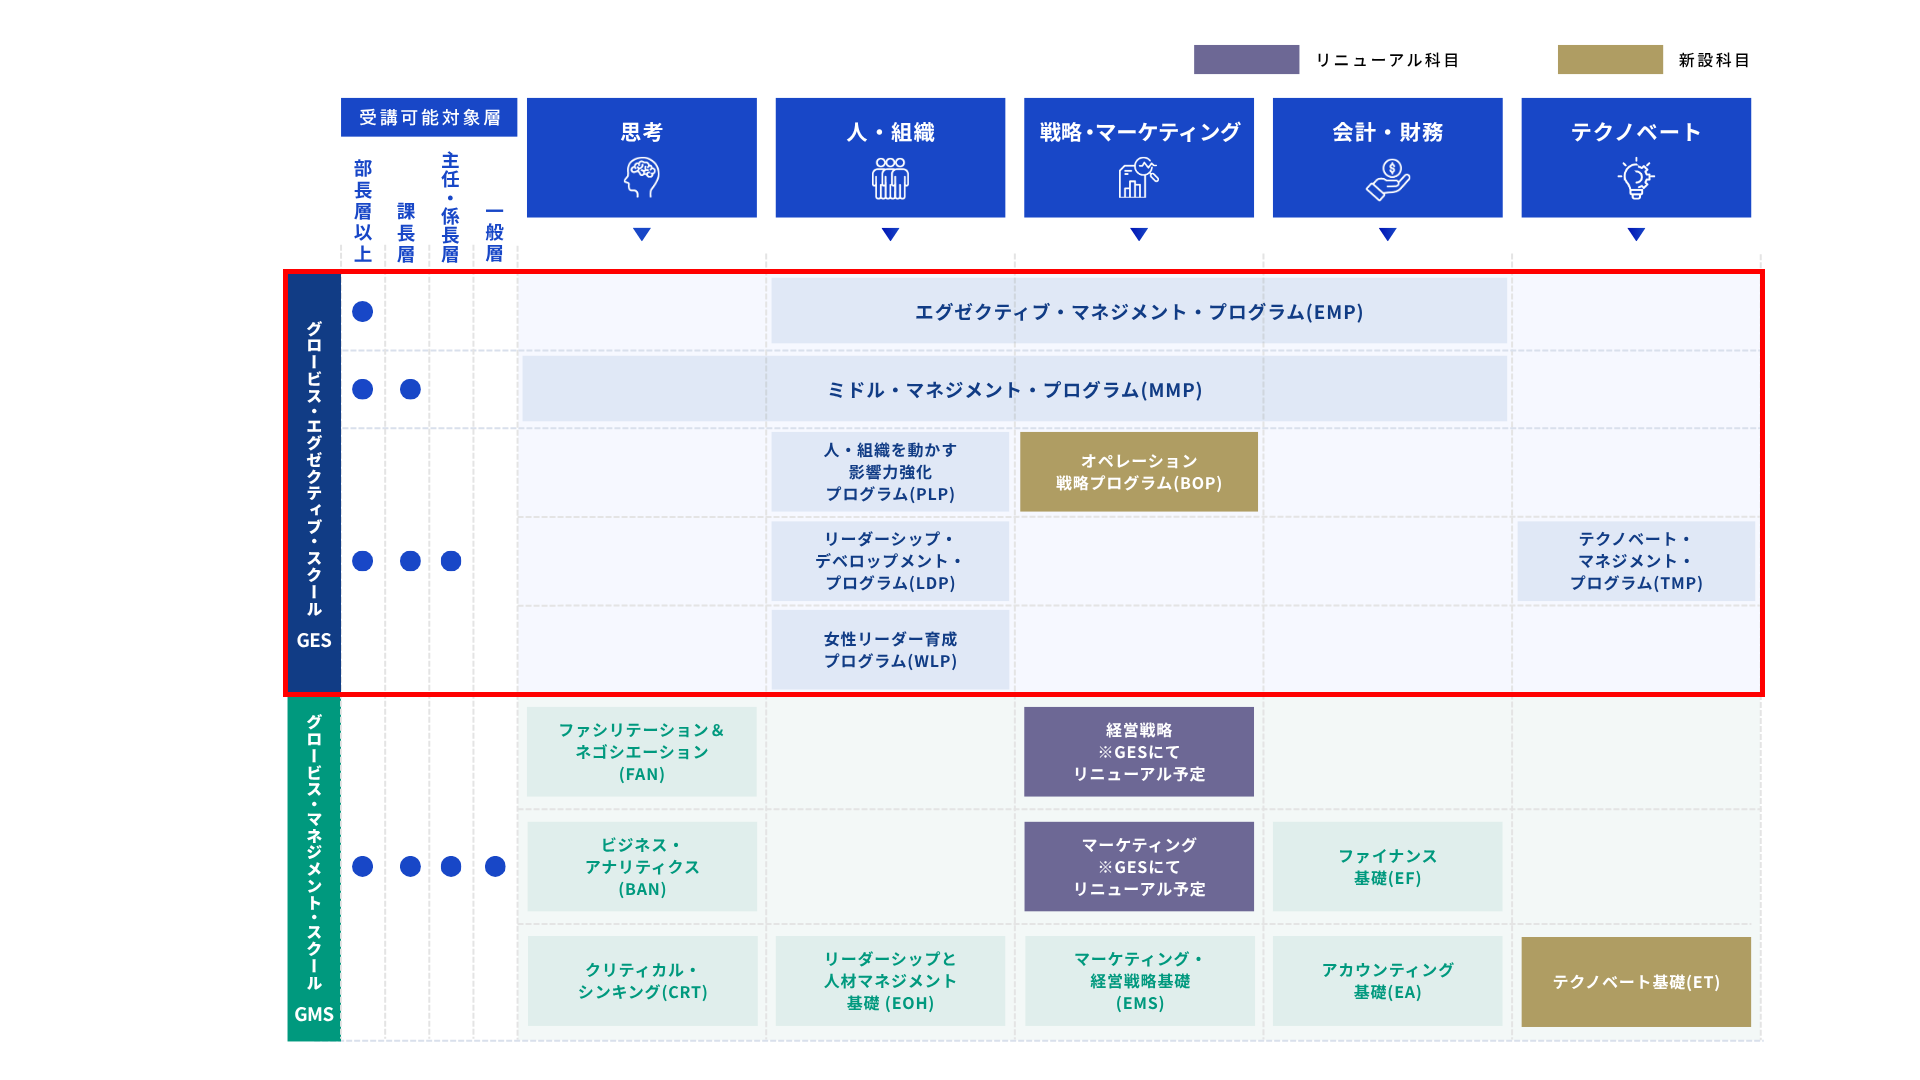
Task: Open 人・組織を動かす影響力強化プログラム(PLP)
Action: [x=890, y=472]
